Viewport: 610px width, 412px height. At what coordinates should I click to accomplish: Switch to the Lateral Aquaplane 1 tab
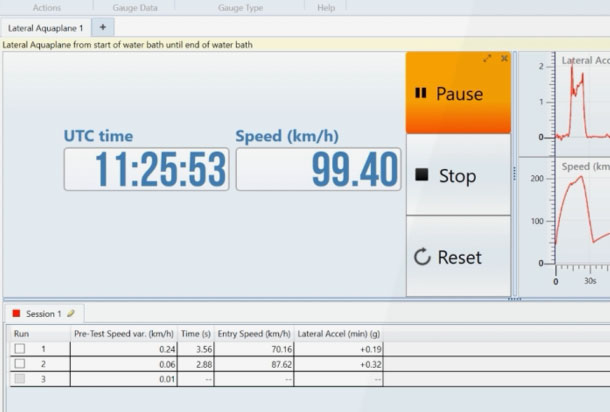click(x=46, y=27)
